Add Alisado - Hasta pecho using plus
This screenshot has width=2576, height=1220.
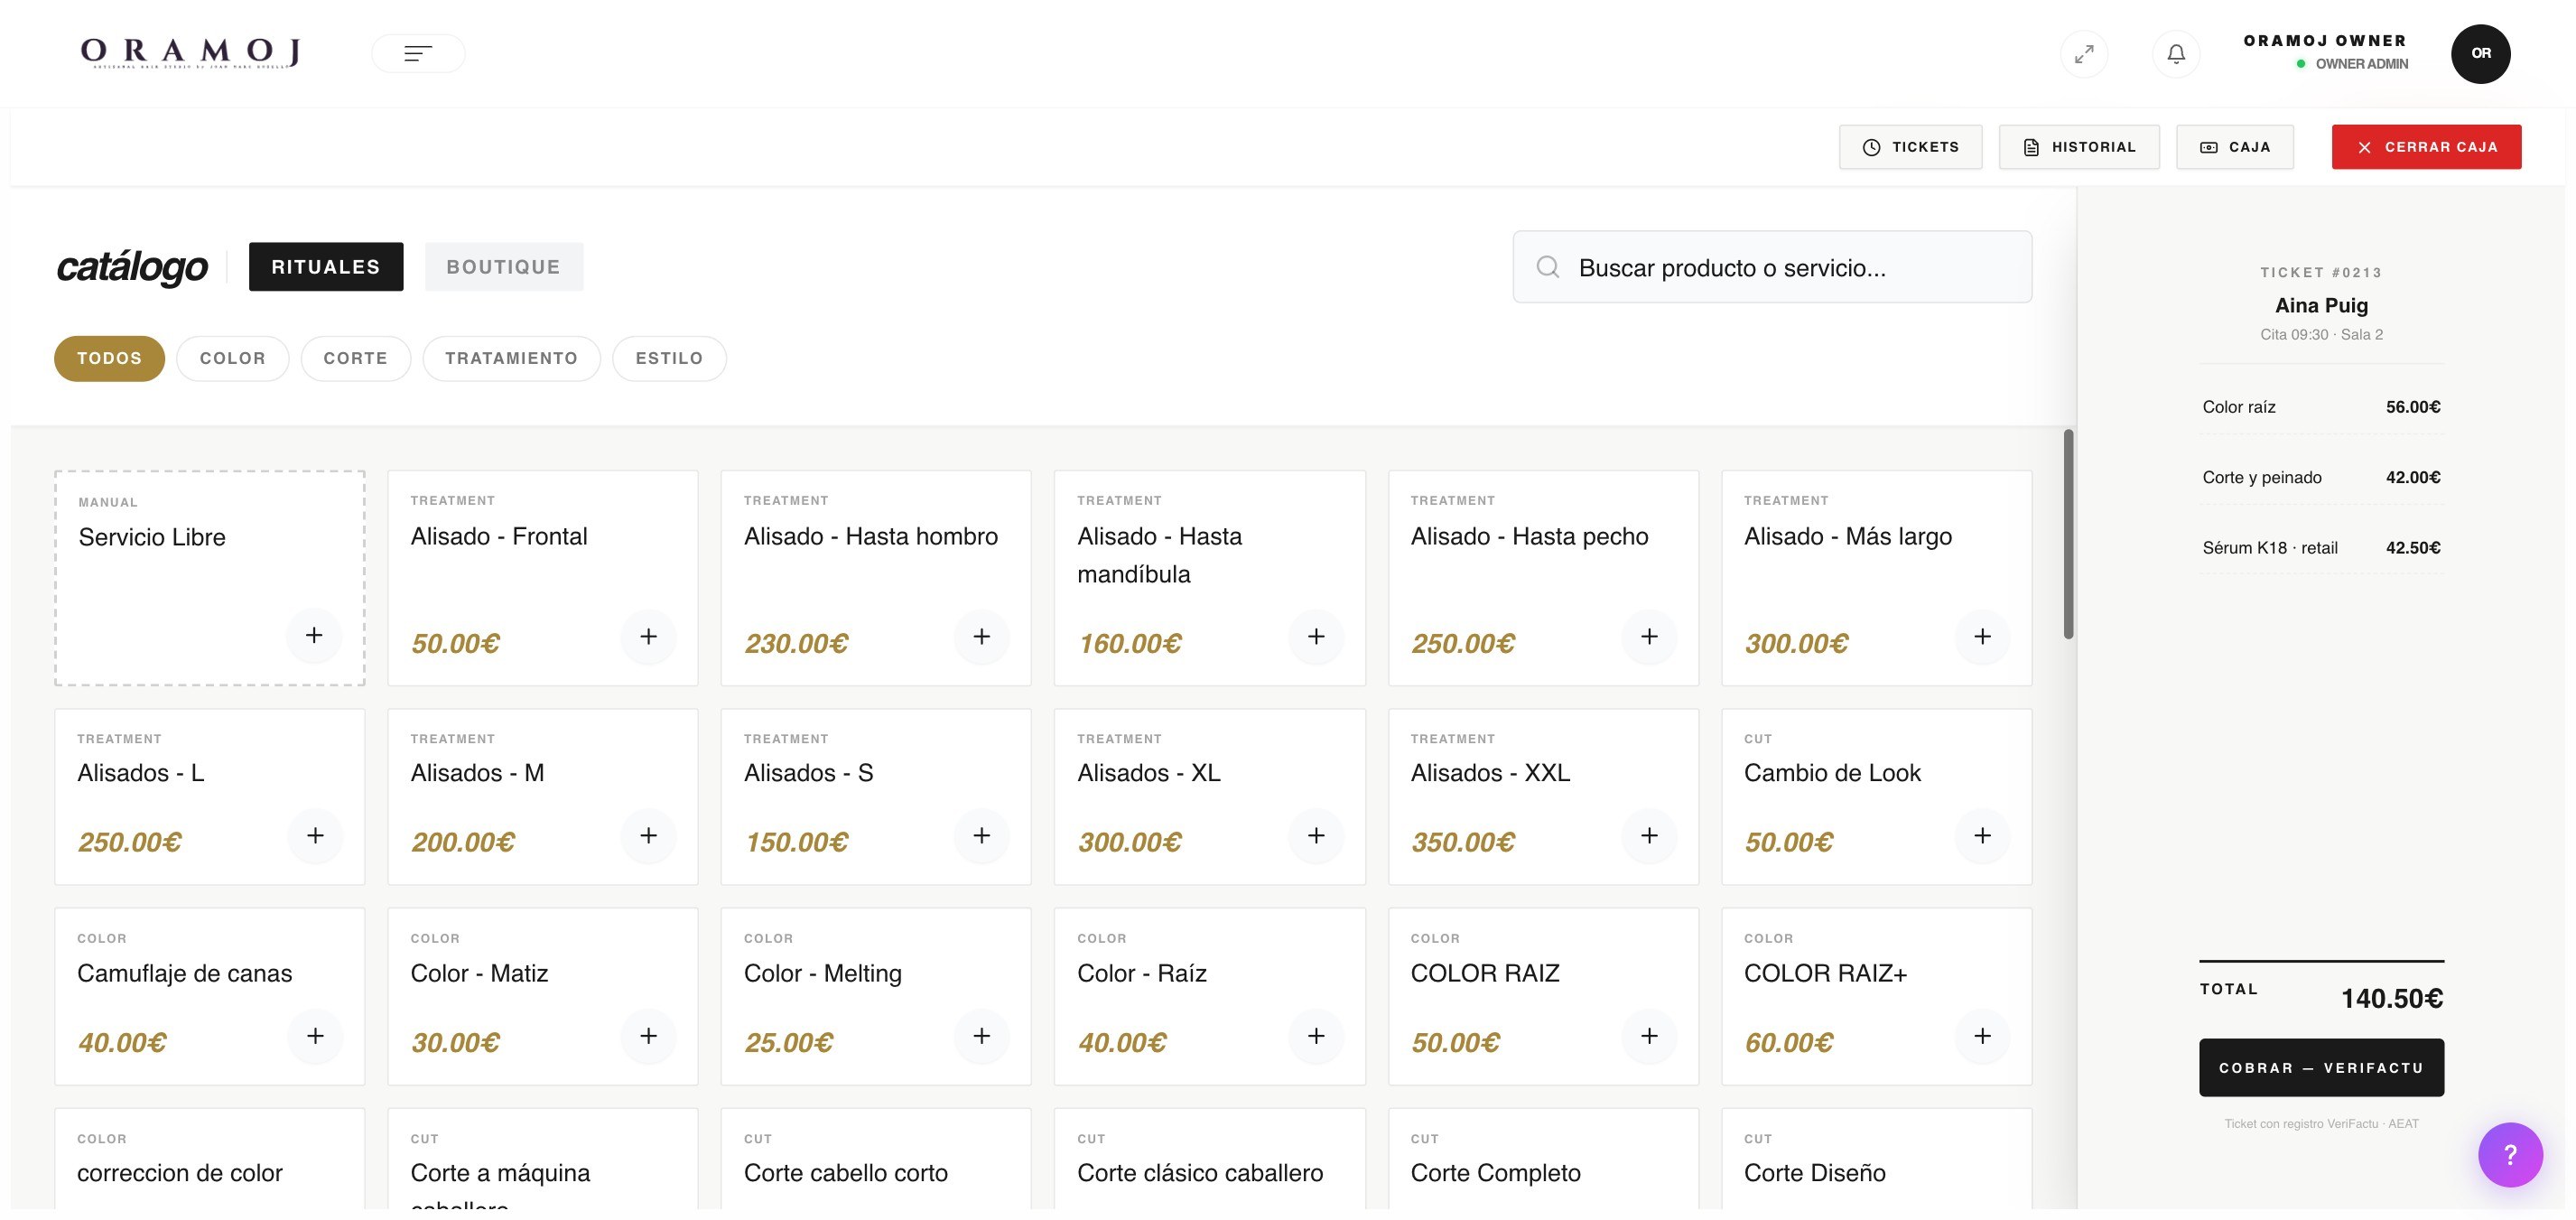click(1649, 637)
